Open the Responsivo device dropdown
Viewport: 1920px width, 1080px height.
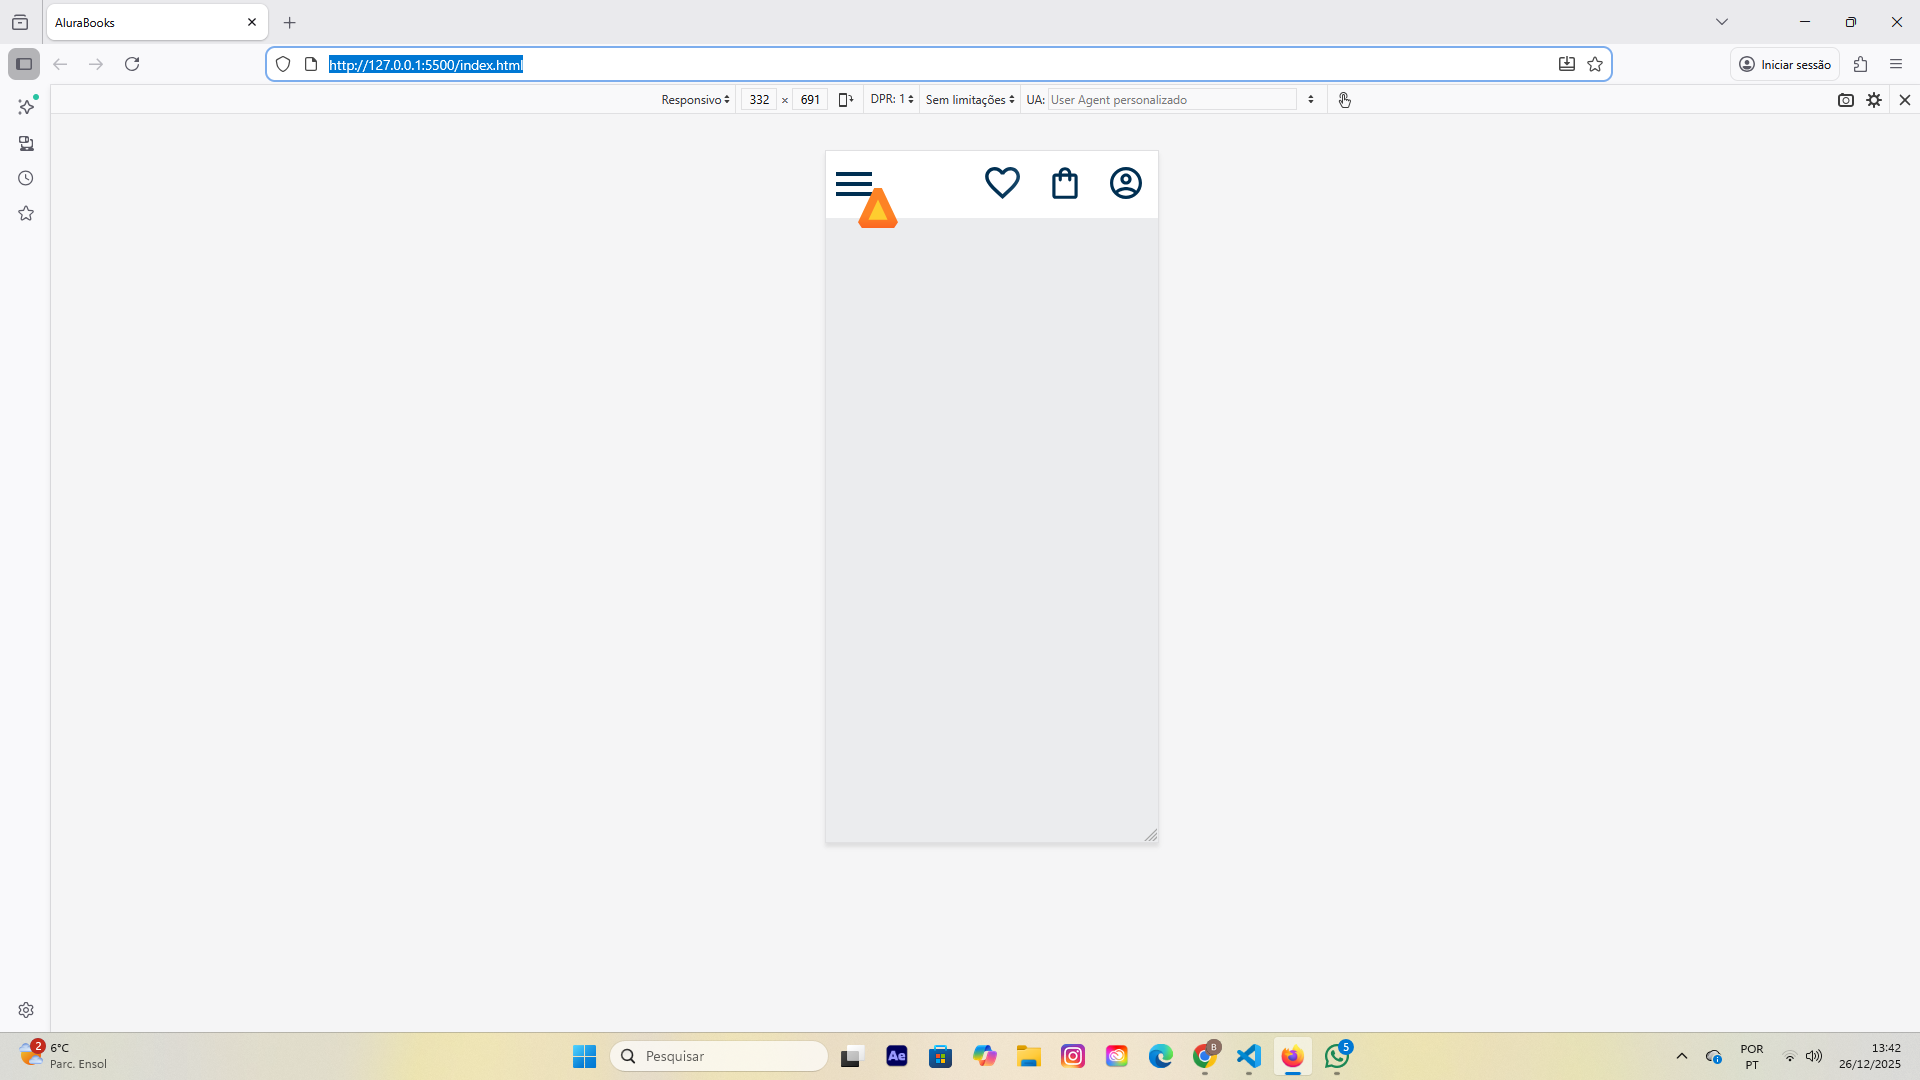coord(695,100)
